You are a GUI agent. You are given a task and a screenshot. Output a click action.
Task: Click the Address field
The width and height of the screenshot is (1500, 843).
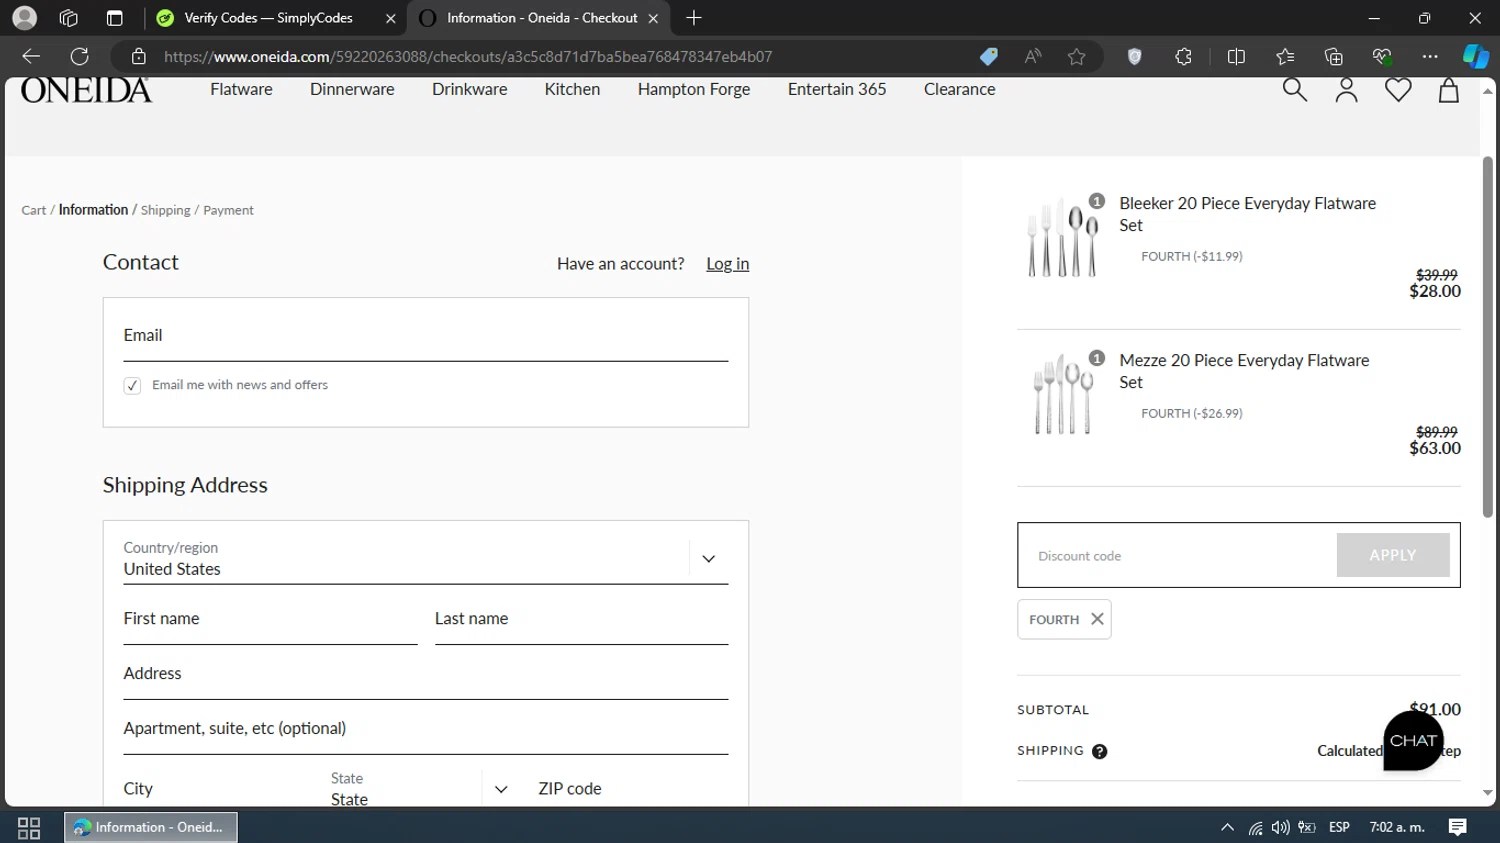tap(426, 674)
